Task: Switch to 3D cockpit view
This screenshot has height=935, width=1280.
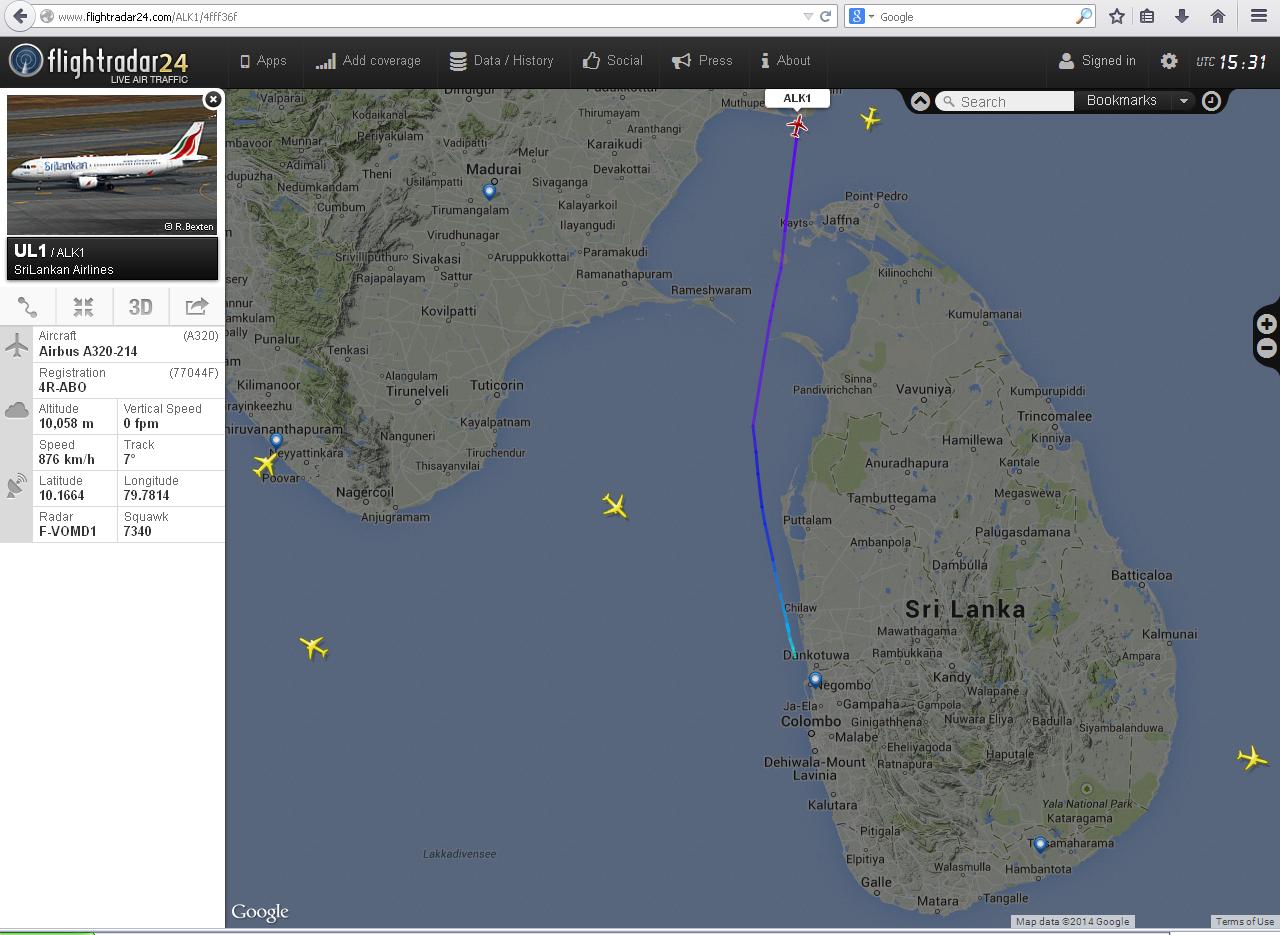Action: tap(140, 306)
